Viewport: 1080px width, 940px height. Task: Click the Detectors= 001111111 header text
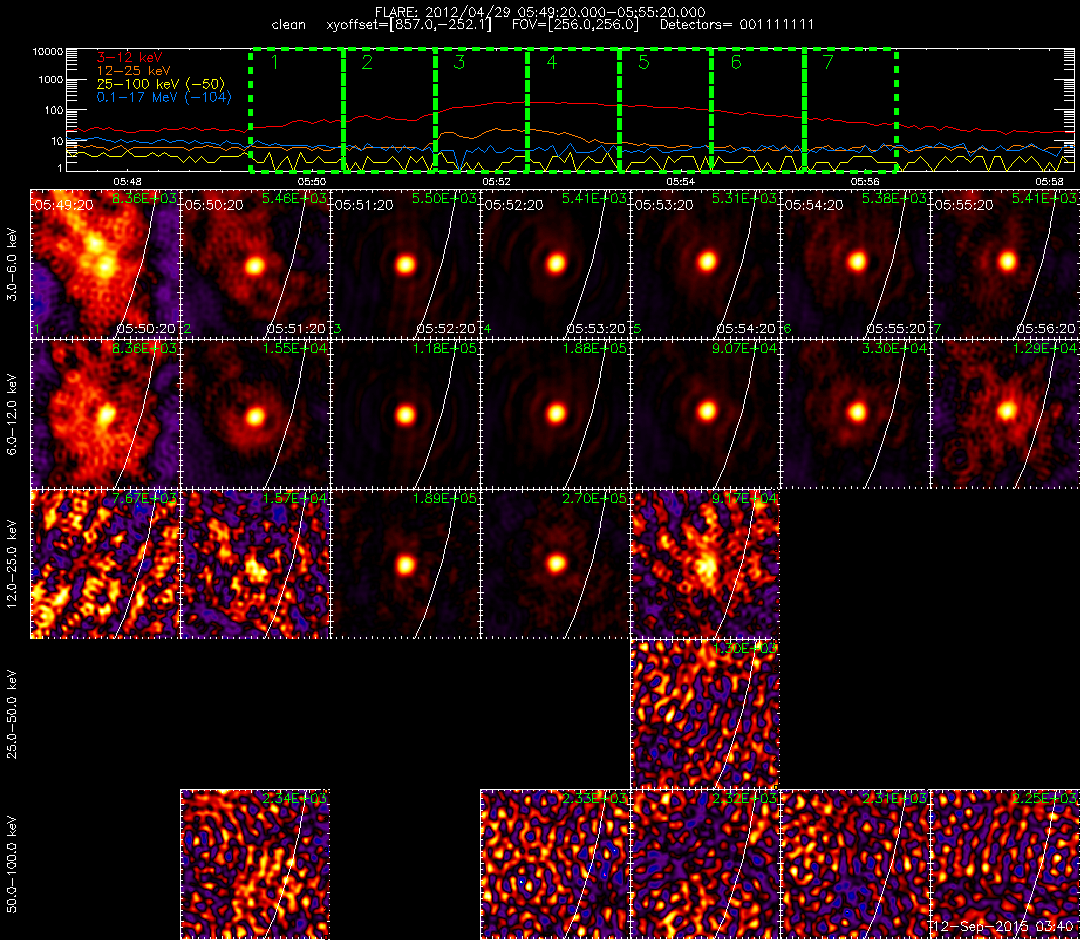737,25
